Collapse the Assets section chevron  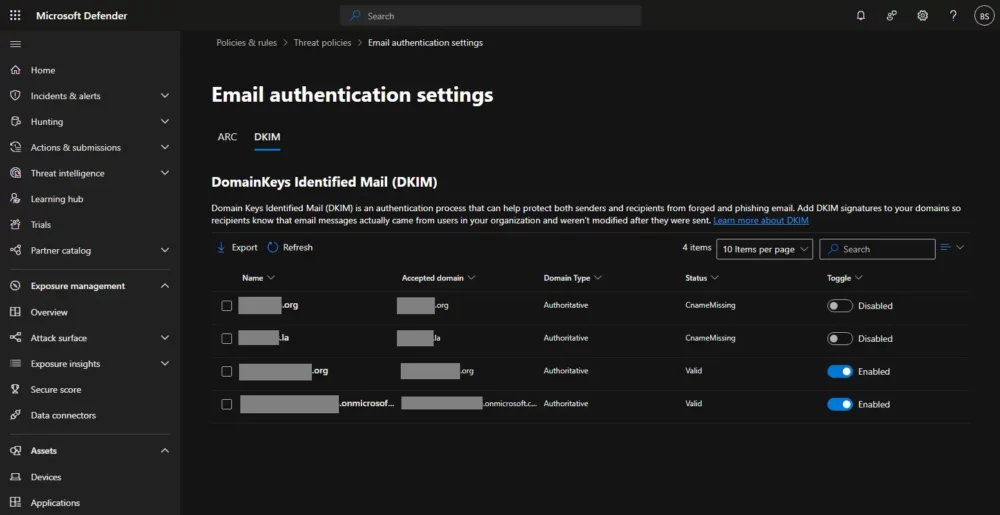[165, 451]
